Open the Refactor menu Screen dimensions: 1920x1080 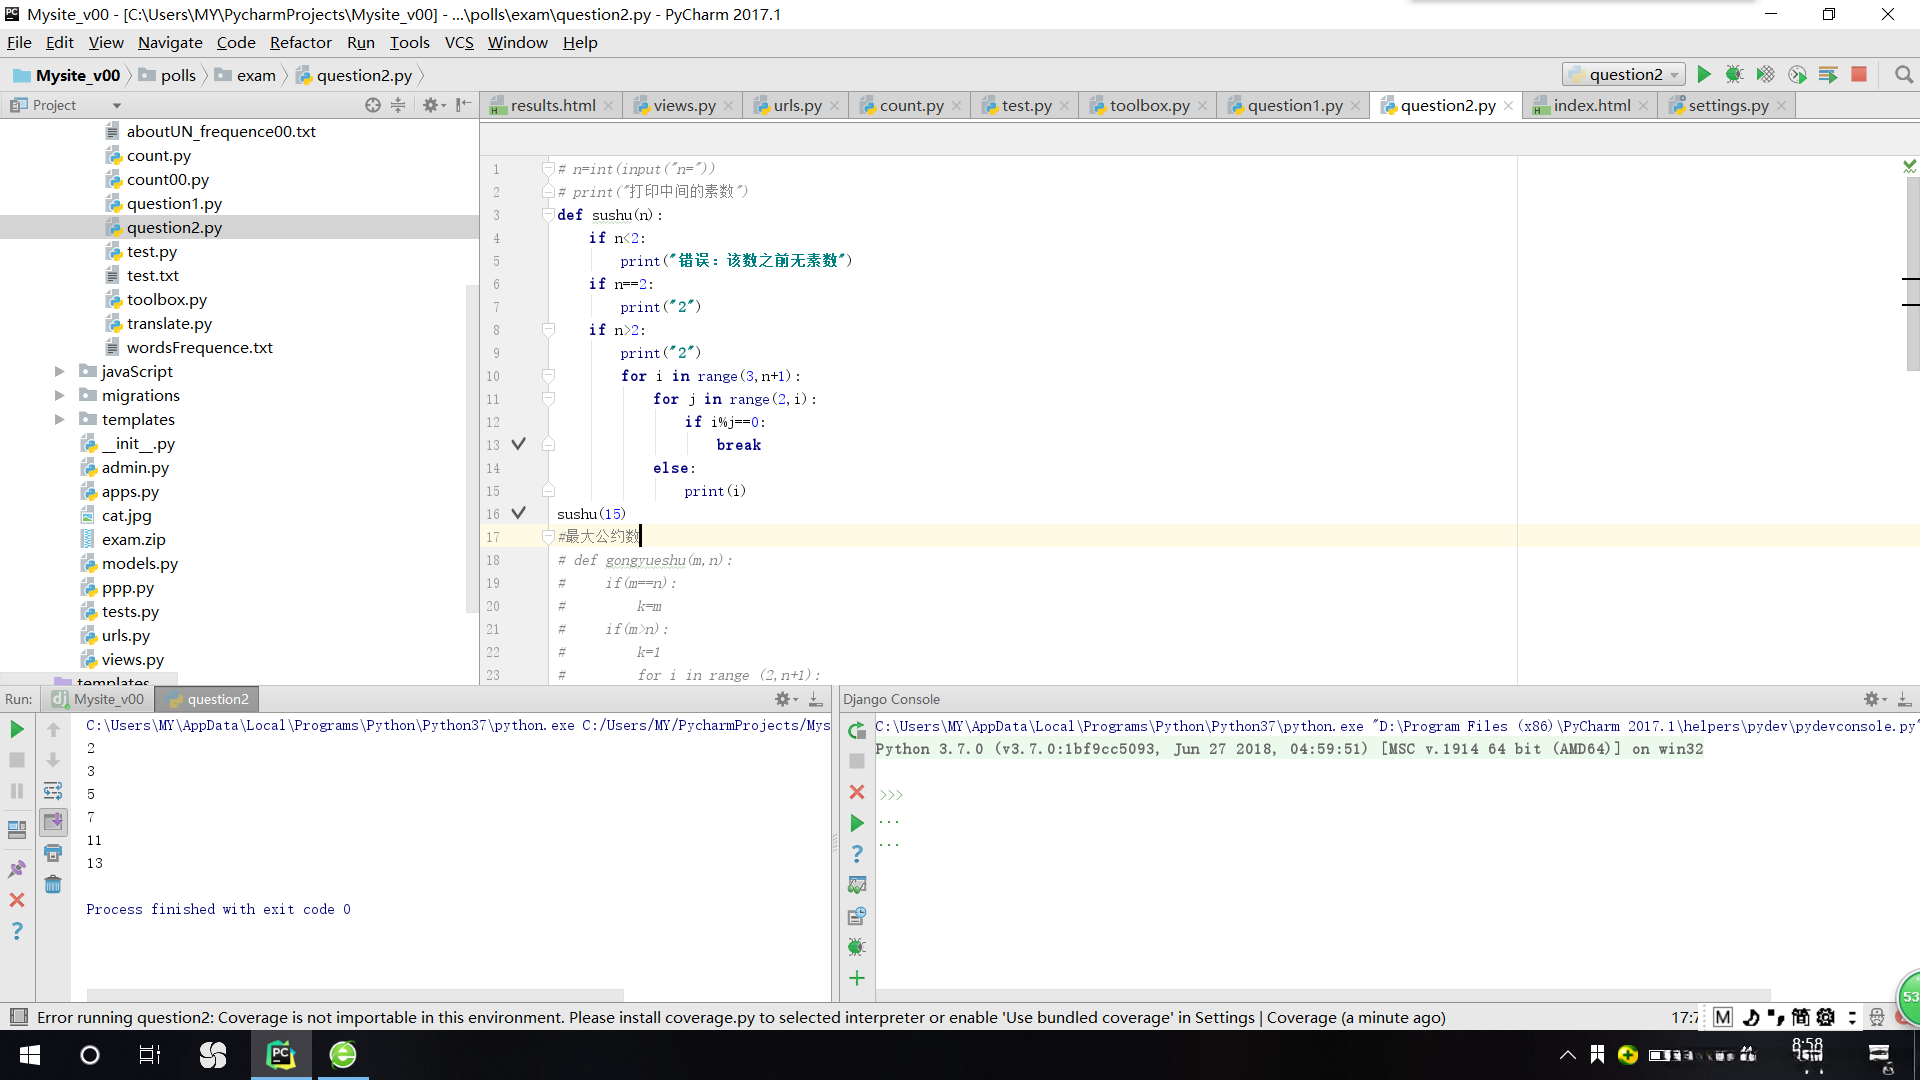point(300,42)
